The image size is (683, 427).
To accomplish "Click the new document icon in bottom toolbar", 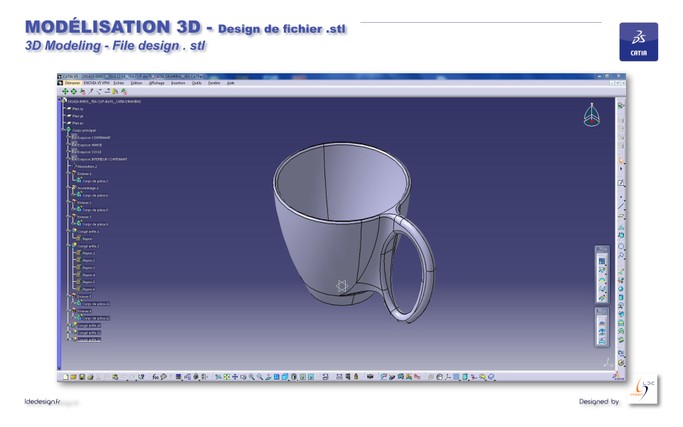I will pos(65,377).
